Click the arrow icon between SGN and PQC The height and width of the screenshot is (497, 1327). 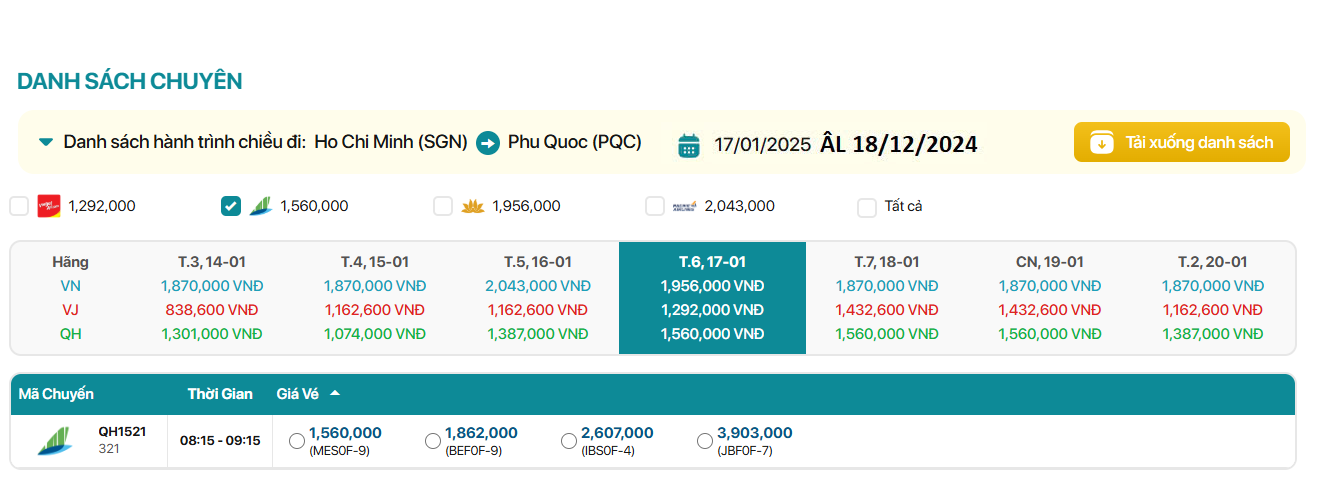point(487,142)
